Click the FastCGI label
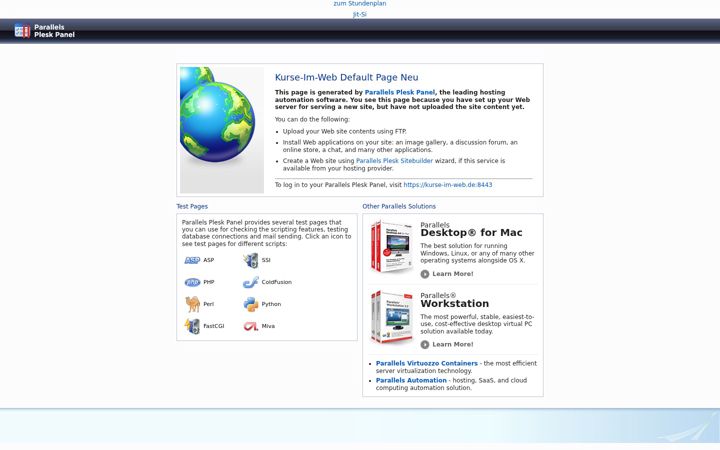 point(214,326)
